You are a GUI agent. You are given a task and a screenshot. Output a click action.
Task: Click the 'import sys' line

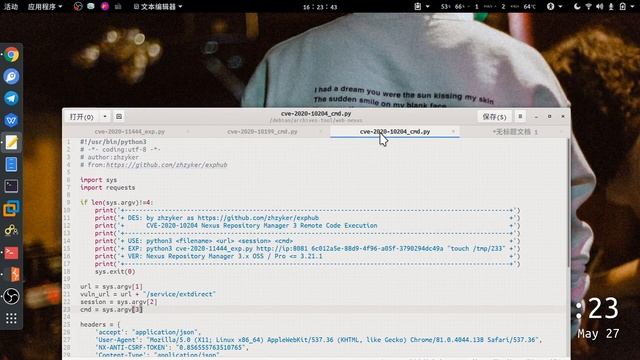tap(98, 180)
